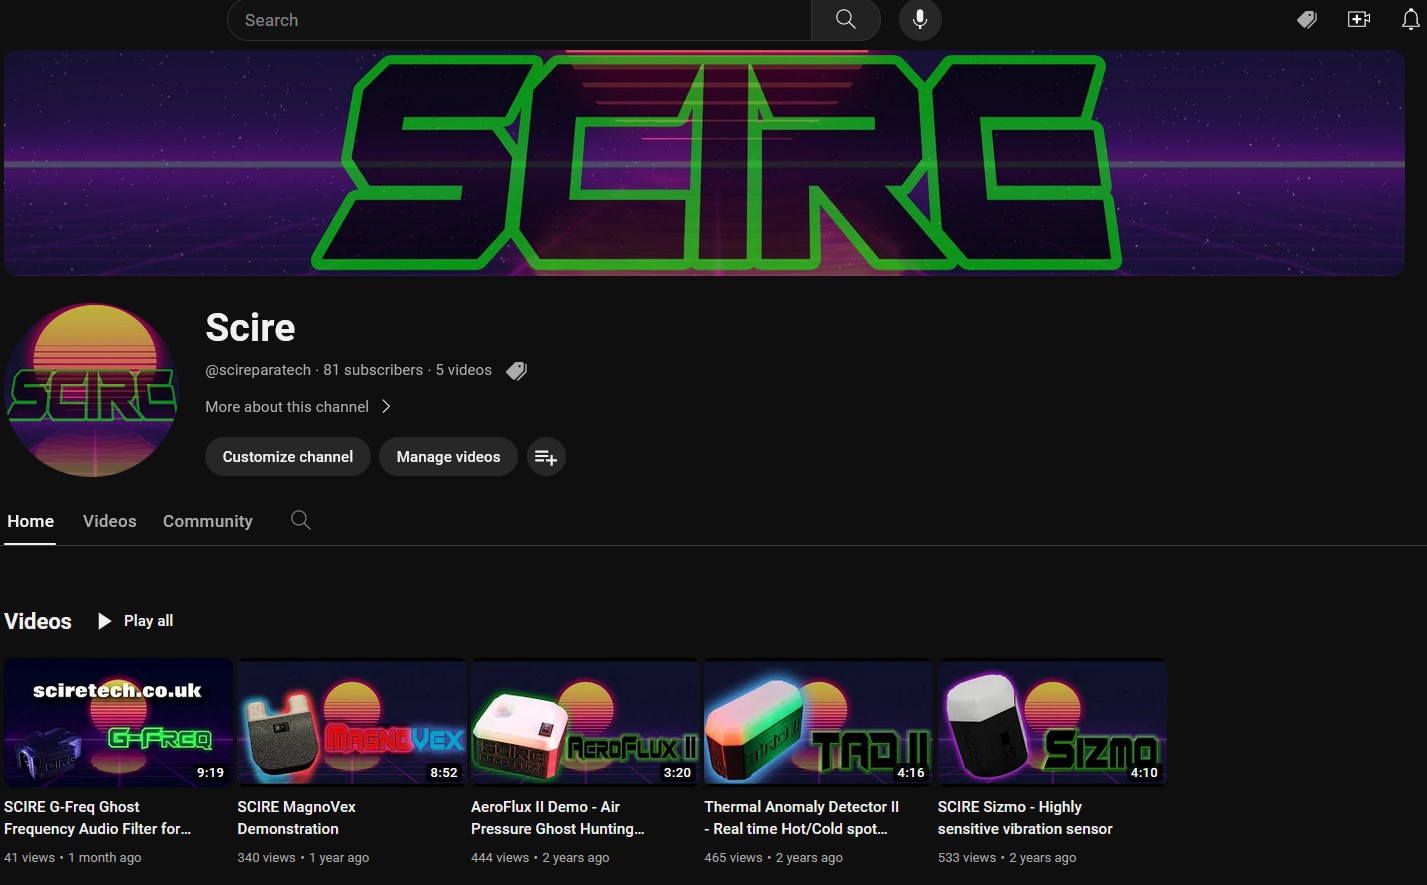Click the tag icon beside the video count
The width and height of the screenshot is (1427, 885).
[x=517, y=370]
